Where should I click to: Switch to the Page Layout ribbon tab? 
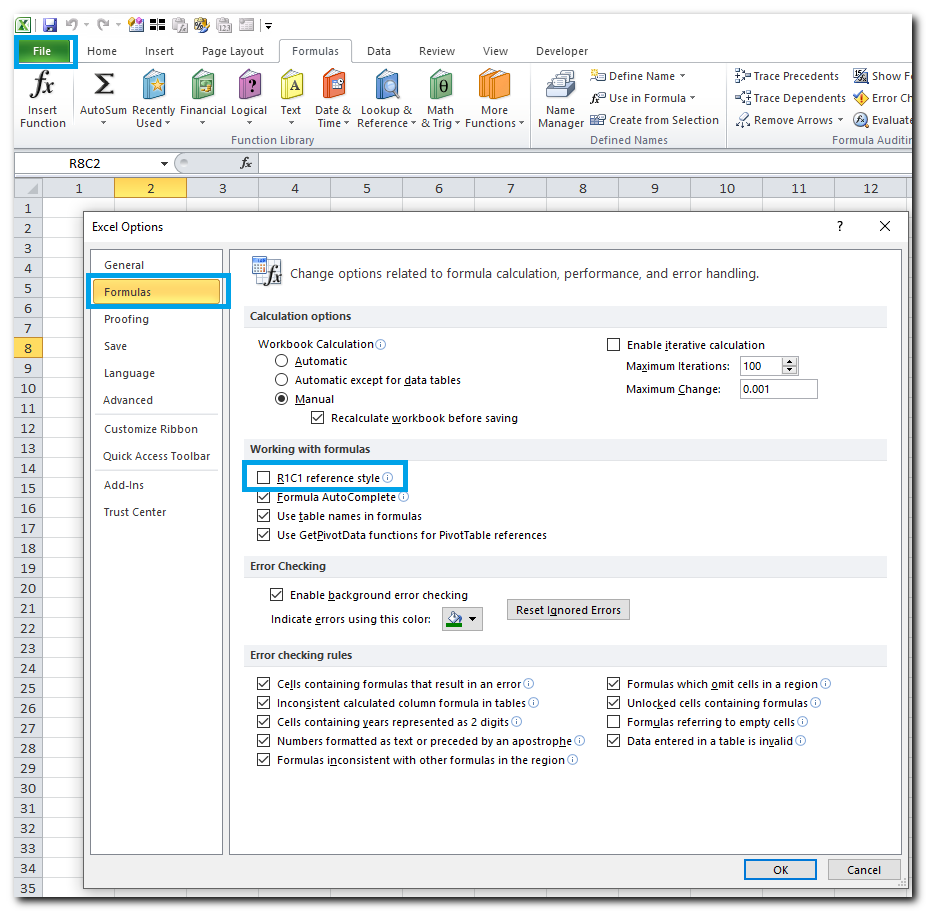[x=233, y=51]
